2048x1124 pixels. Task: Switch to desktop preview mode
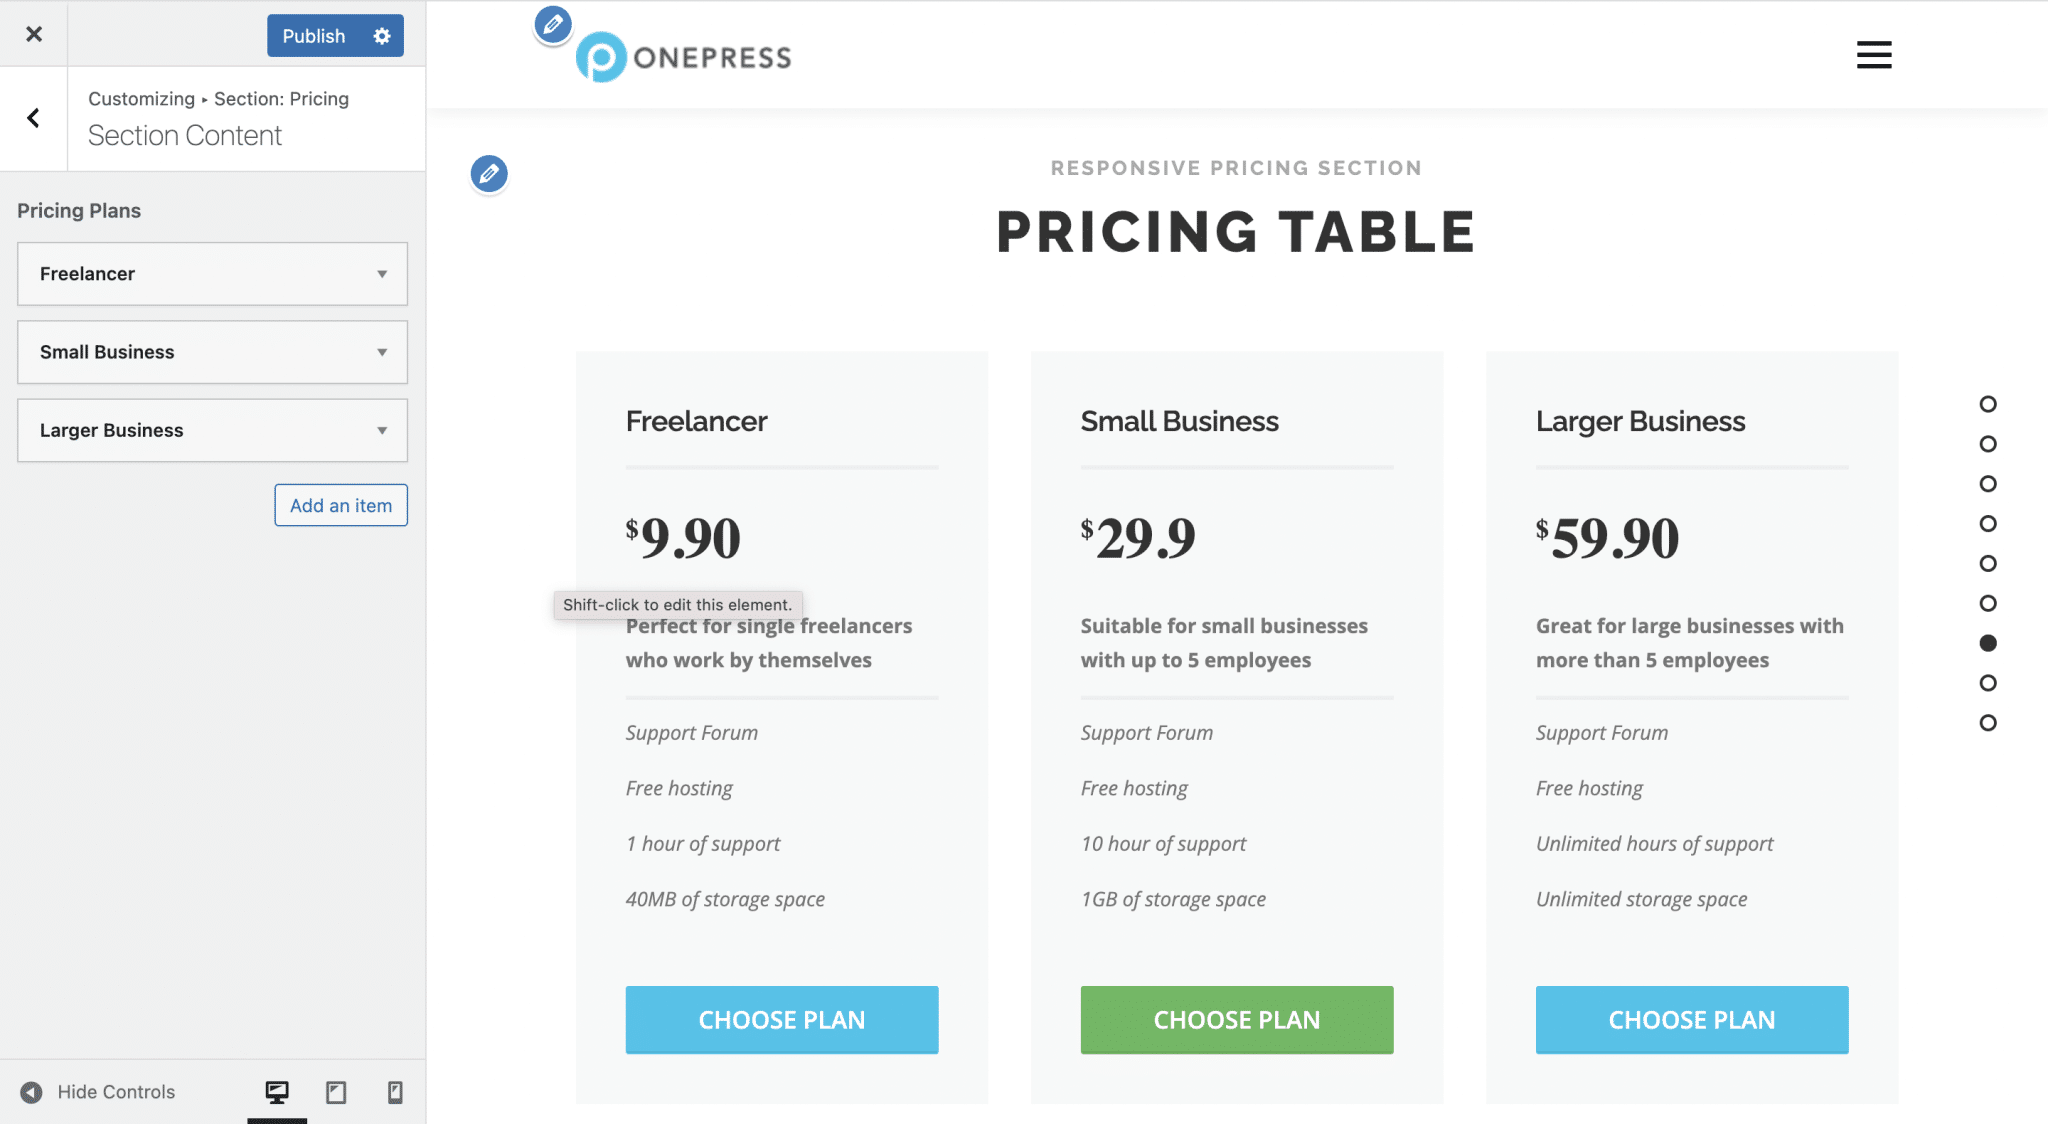pyautogui.click(x=277, y=1091)
